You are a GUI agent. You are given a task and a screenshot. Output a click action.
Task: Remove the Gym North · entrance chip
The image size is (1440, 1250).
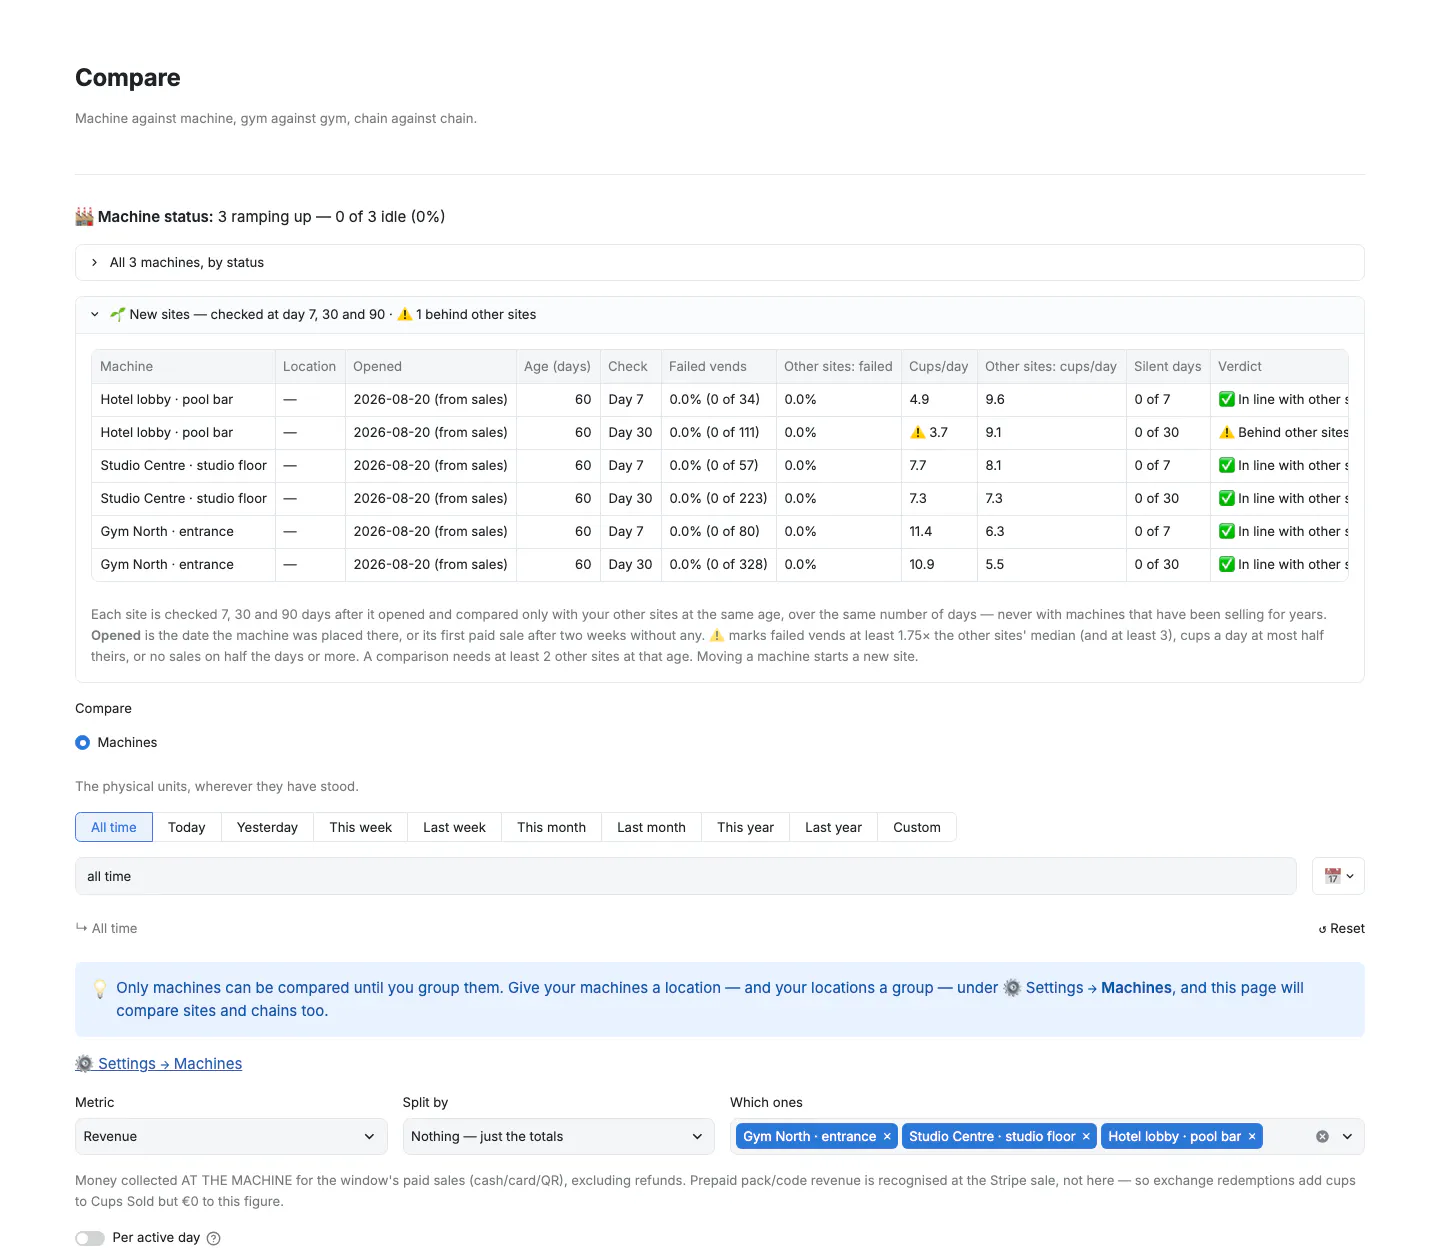[x=887, y=1137]
